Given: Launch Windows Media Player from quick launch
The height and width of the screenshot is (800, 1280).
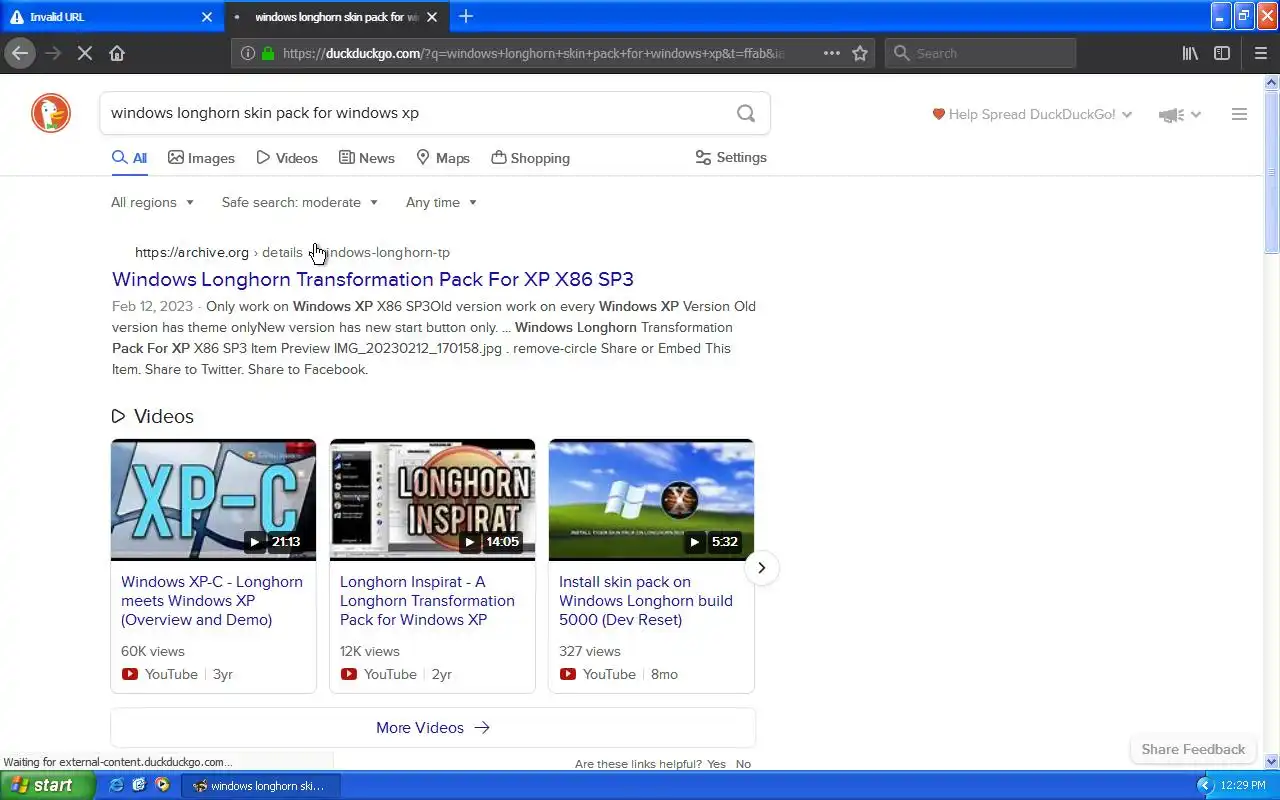Looking at the screenshot, I should tap(162, 786).
